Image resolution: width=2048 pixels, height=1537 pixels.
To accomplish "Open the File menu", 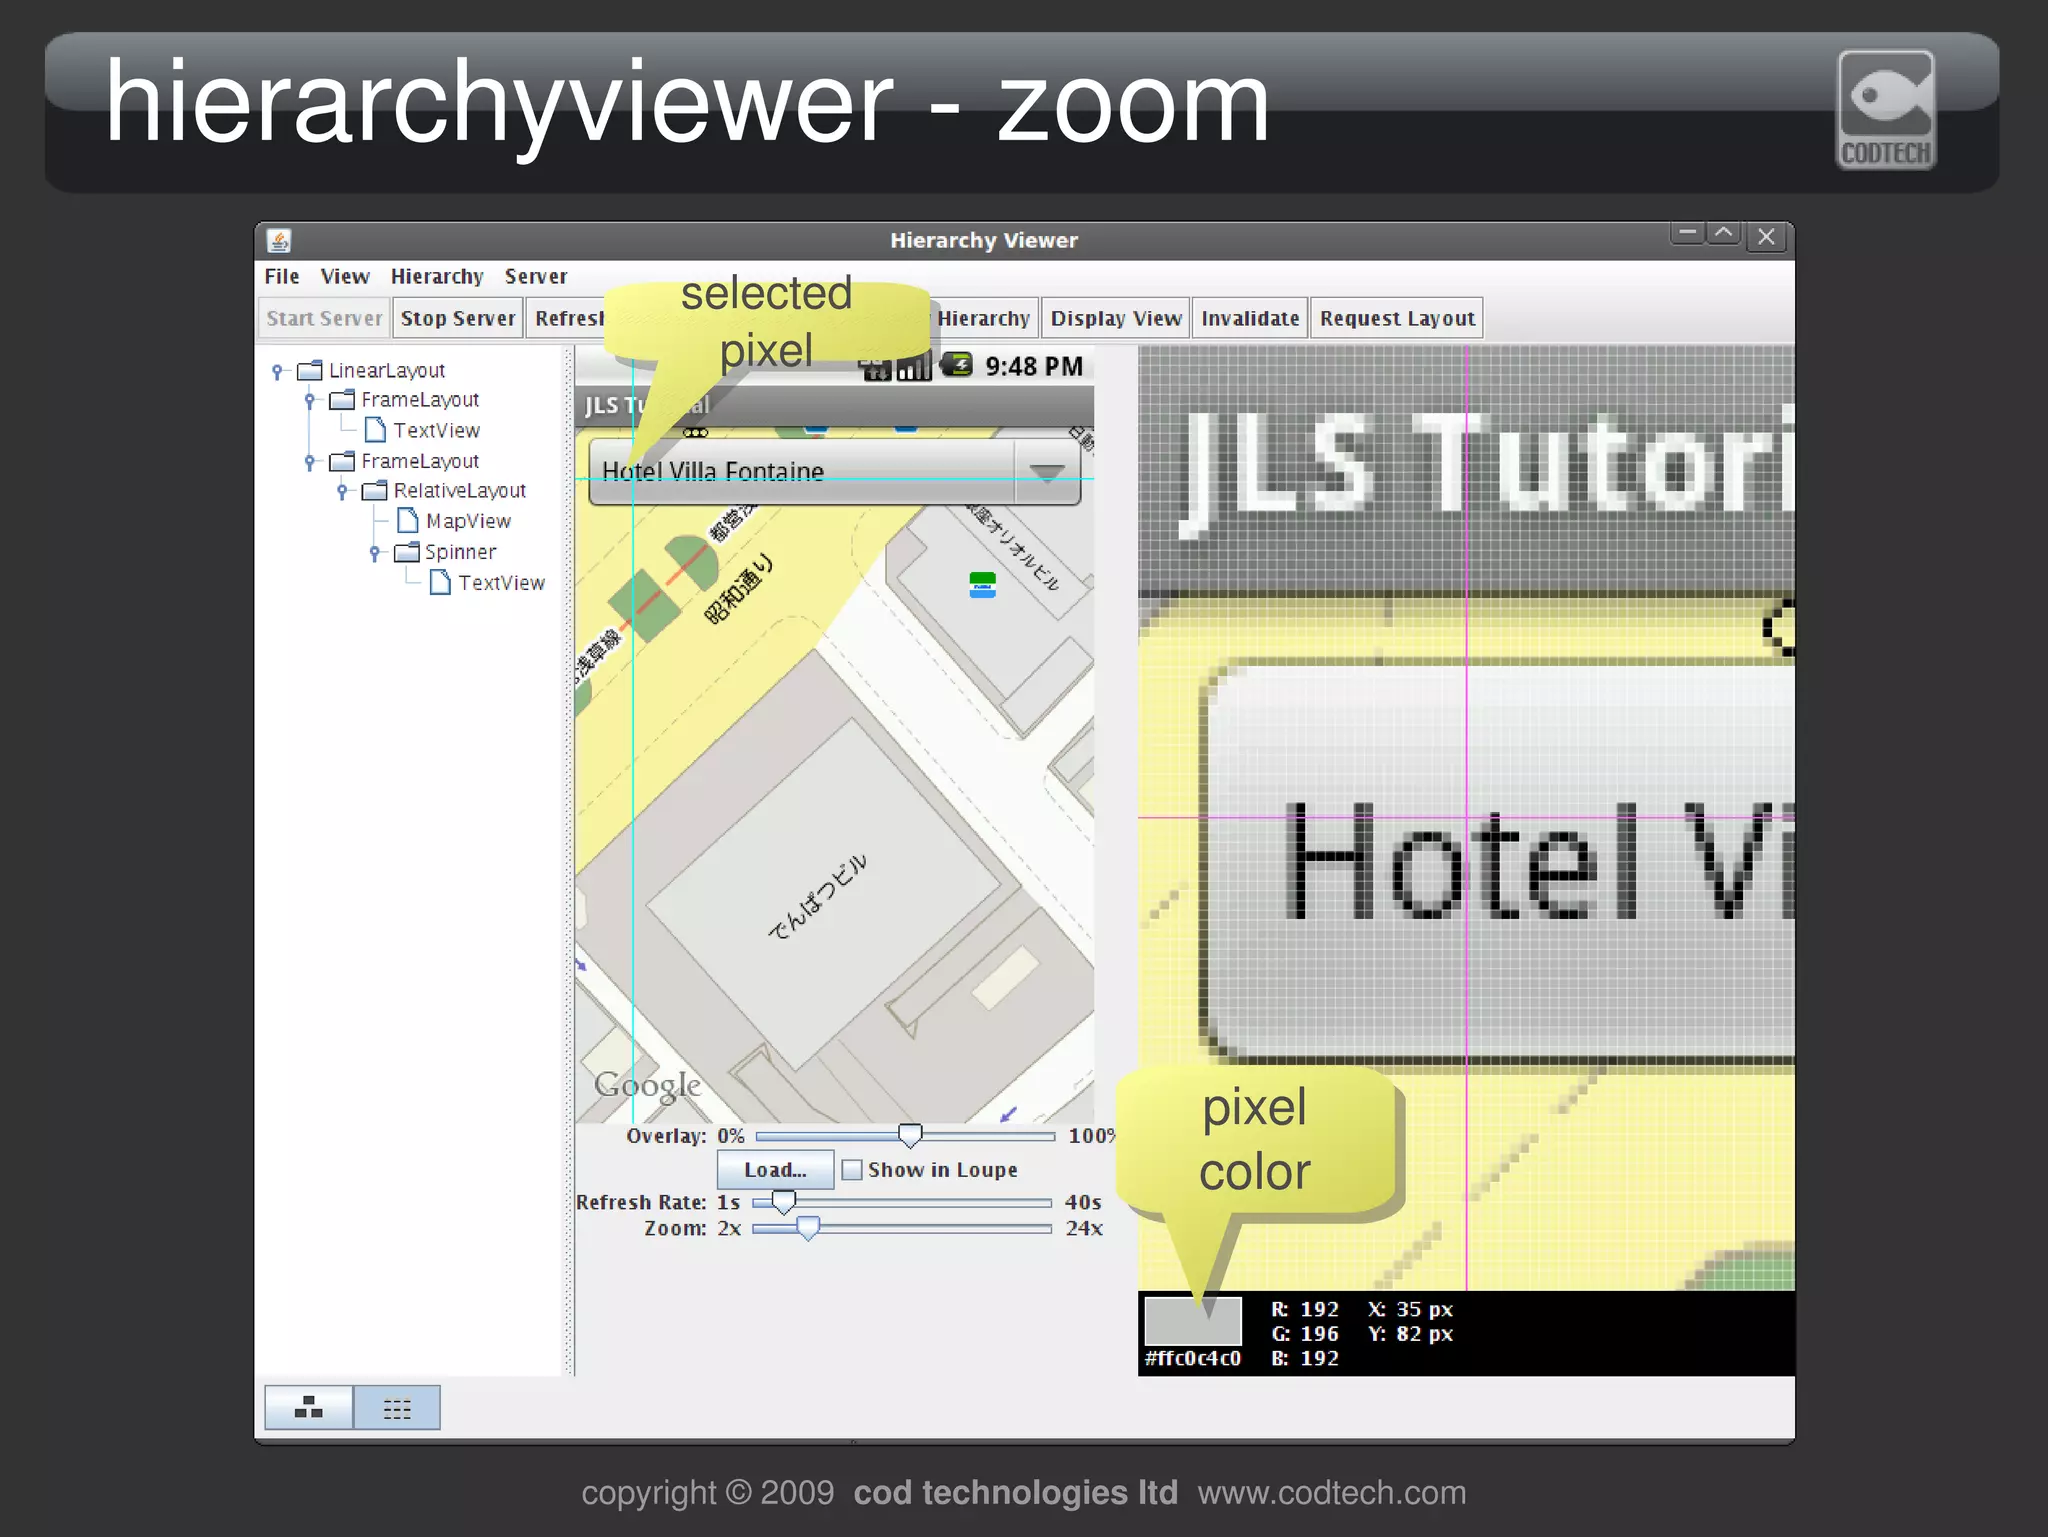I will (x=281, y=277).
